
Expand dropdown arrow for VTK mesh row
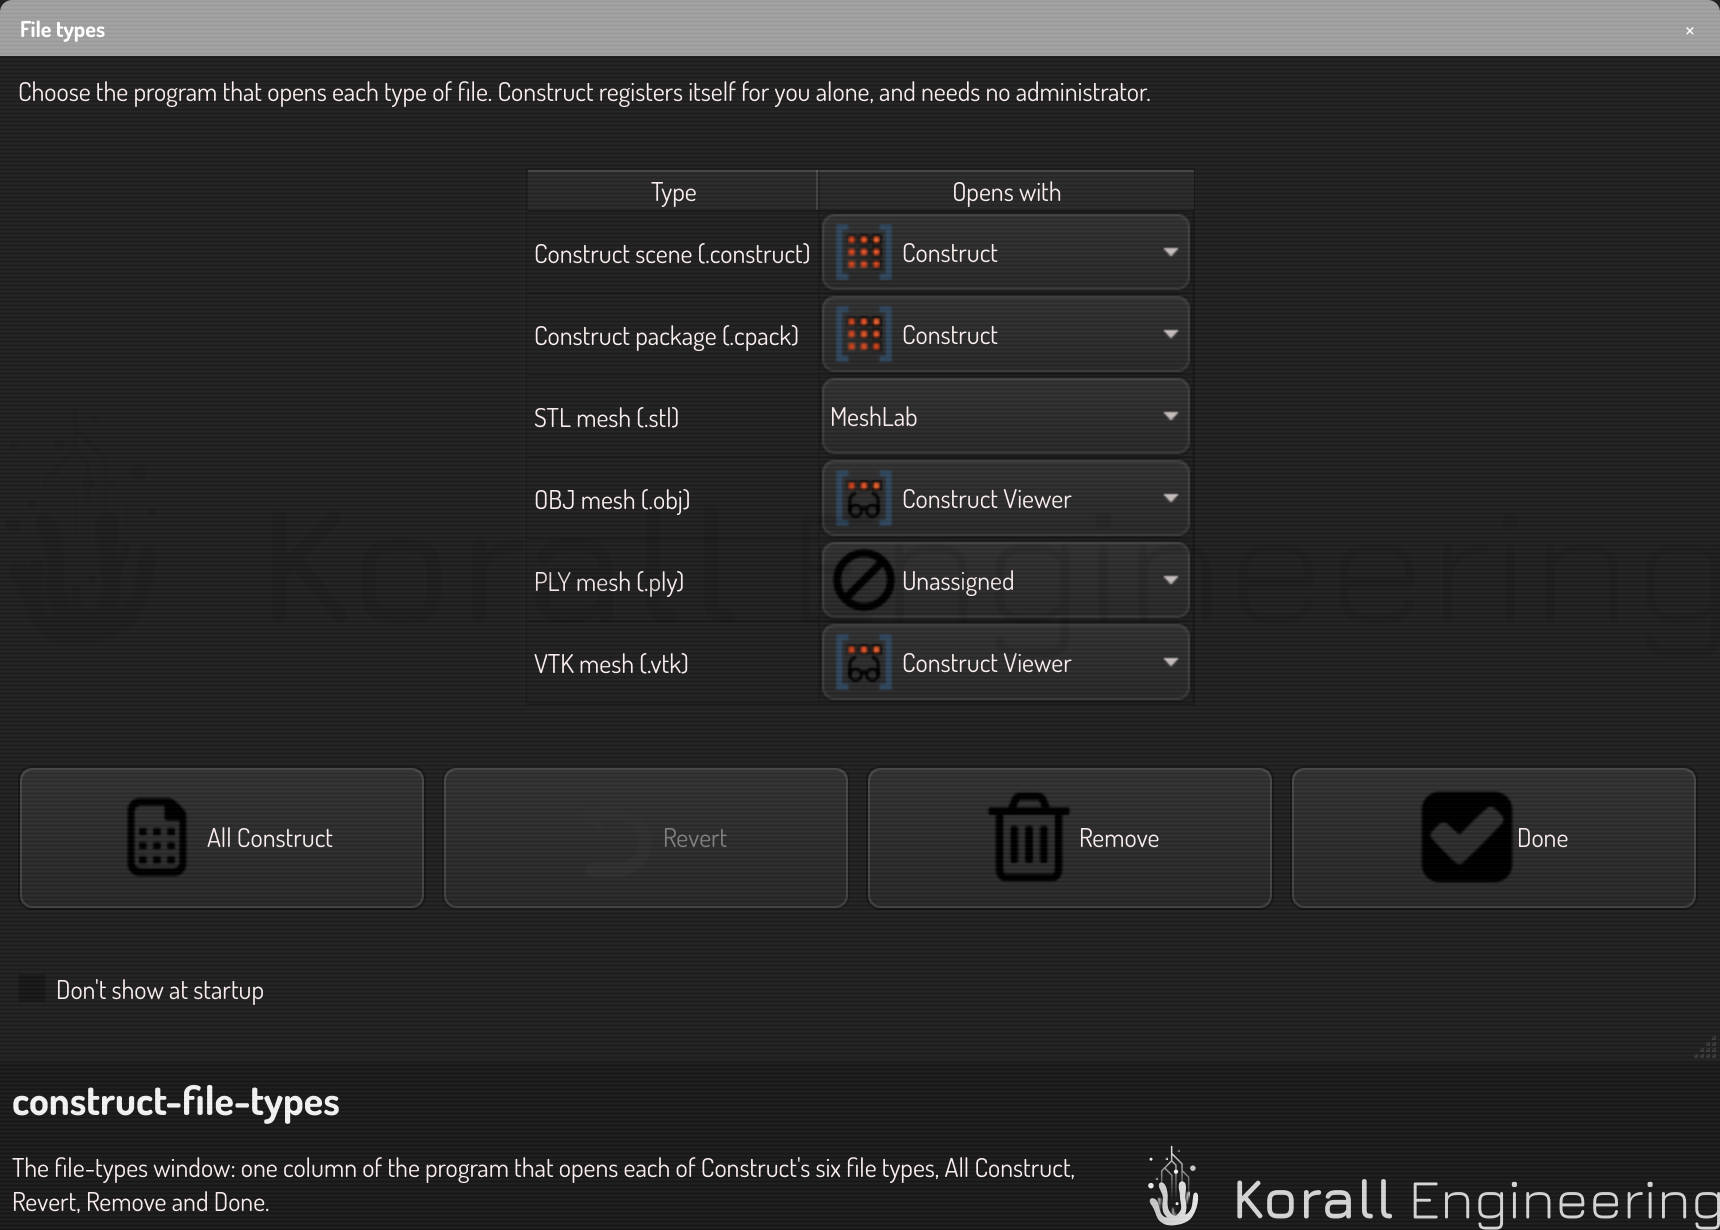pyautogui.click(x=1170, y=662)
